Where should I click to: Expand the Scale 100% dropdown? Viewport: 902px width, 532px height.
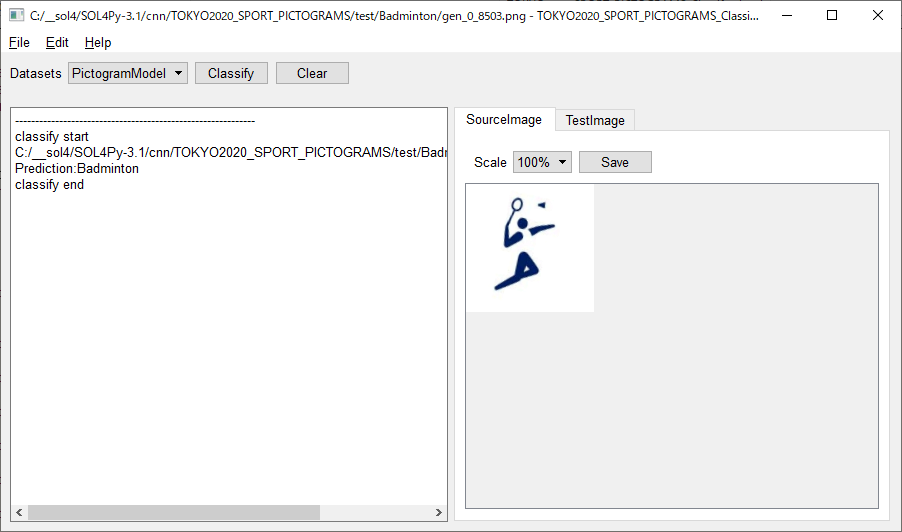coord(542,162)
